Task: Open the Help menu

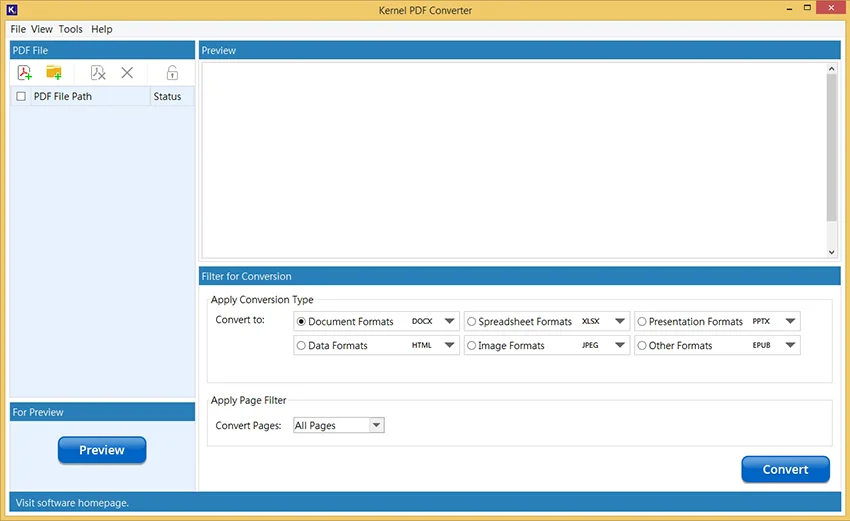Action: point(101,29)
